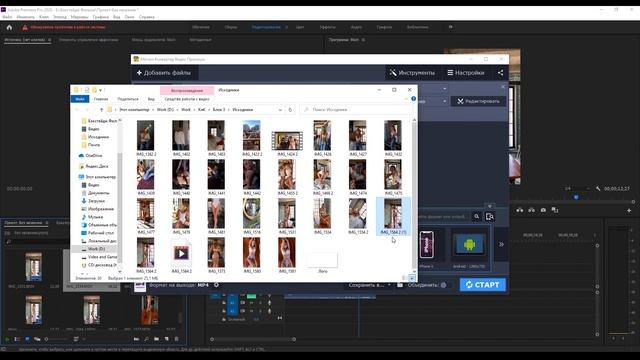Toggle lock on second audio track
This screenshot has height=360, width=640.
[x=224, y=311]
